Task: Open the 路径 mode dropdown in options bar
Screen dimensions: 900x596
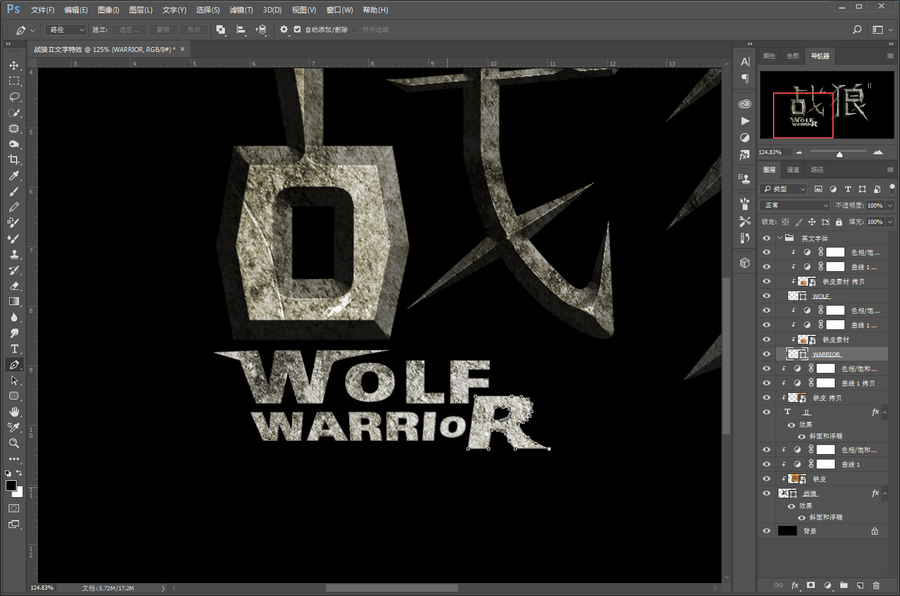Action: point(66,30)
